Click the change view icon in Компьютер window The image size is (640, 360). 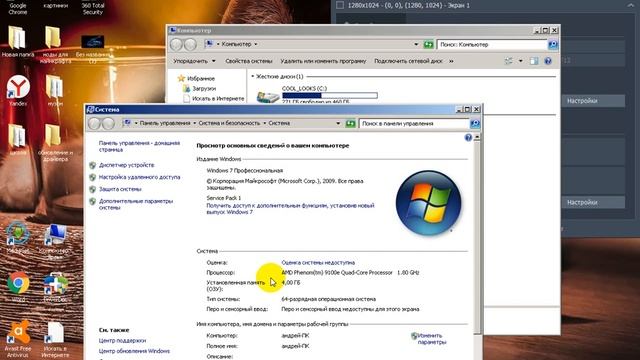click(x=509, y=61)
